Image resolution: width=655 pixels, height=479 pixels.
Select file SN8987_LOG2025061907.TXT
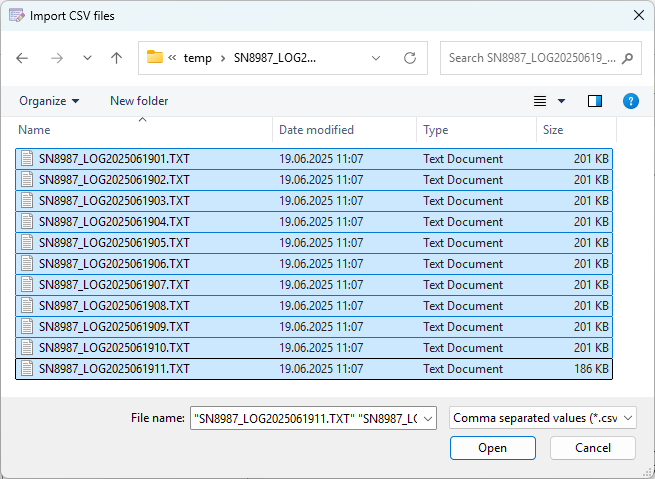(x=314, y=285)
